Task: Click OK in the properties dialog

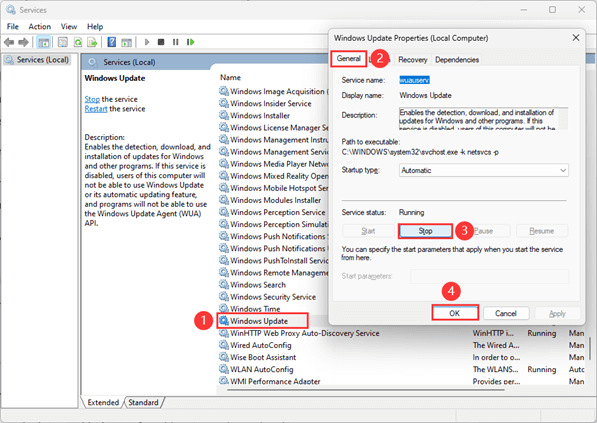Action: pos(455,313)
